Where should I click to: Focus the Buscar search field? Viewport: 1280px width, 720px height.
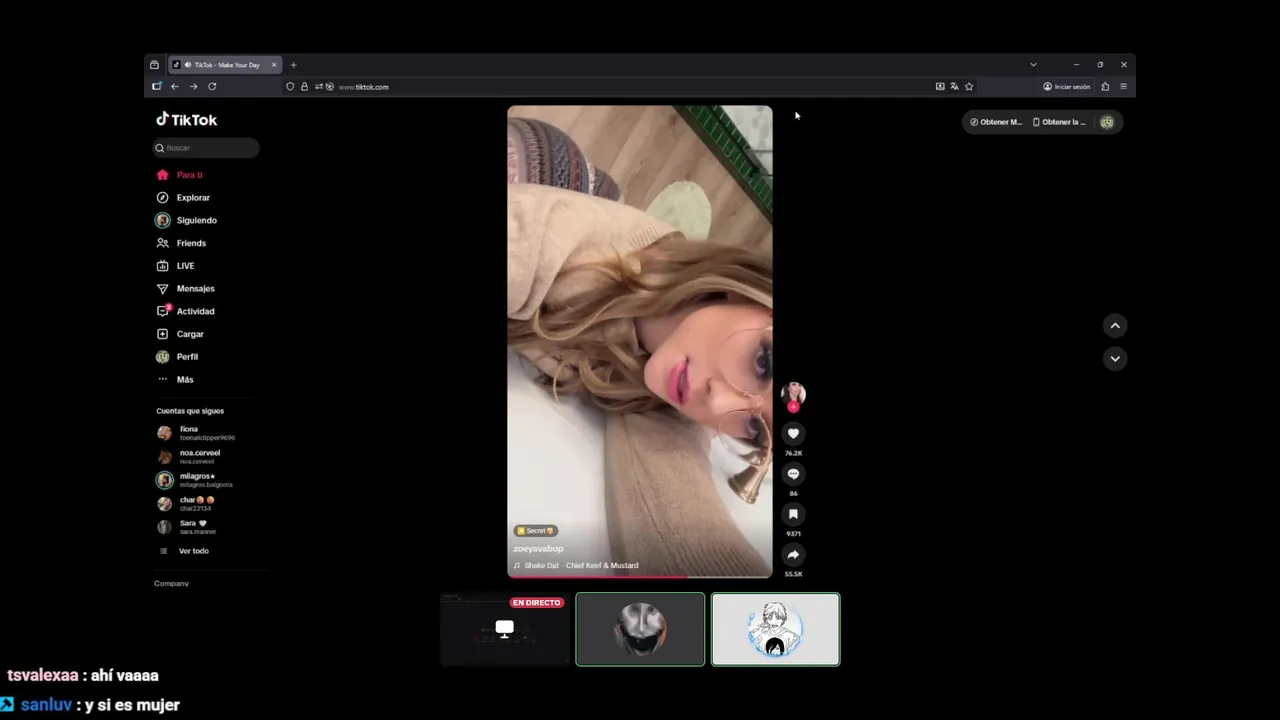(x=206, y=148)
